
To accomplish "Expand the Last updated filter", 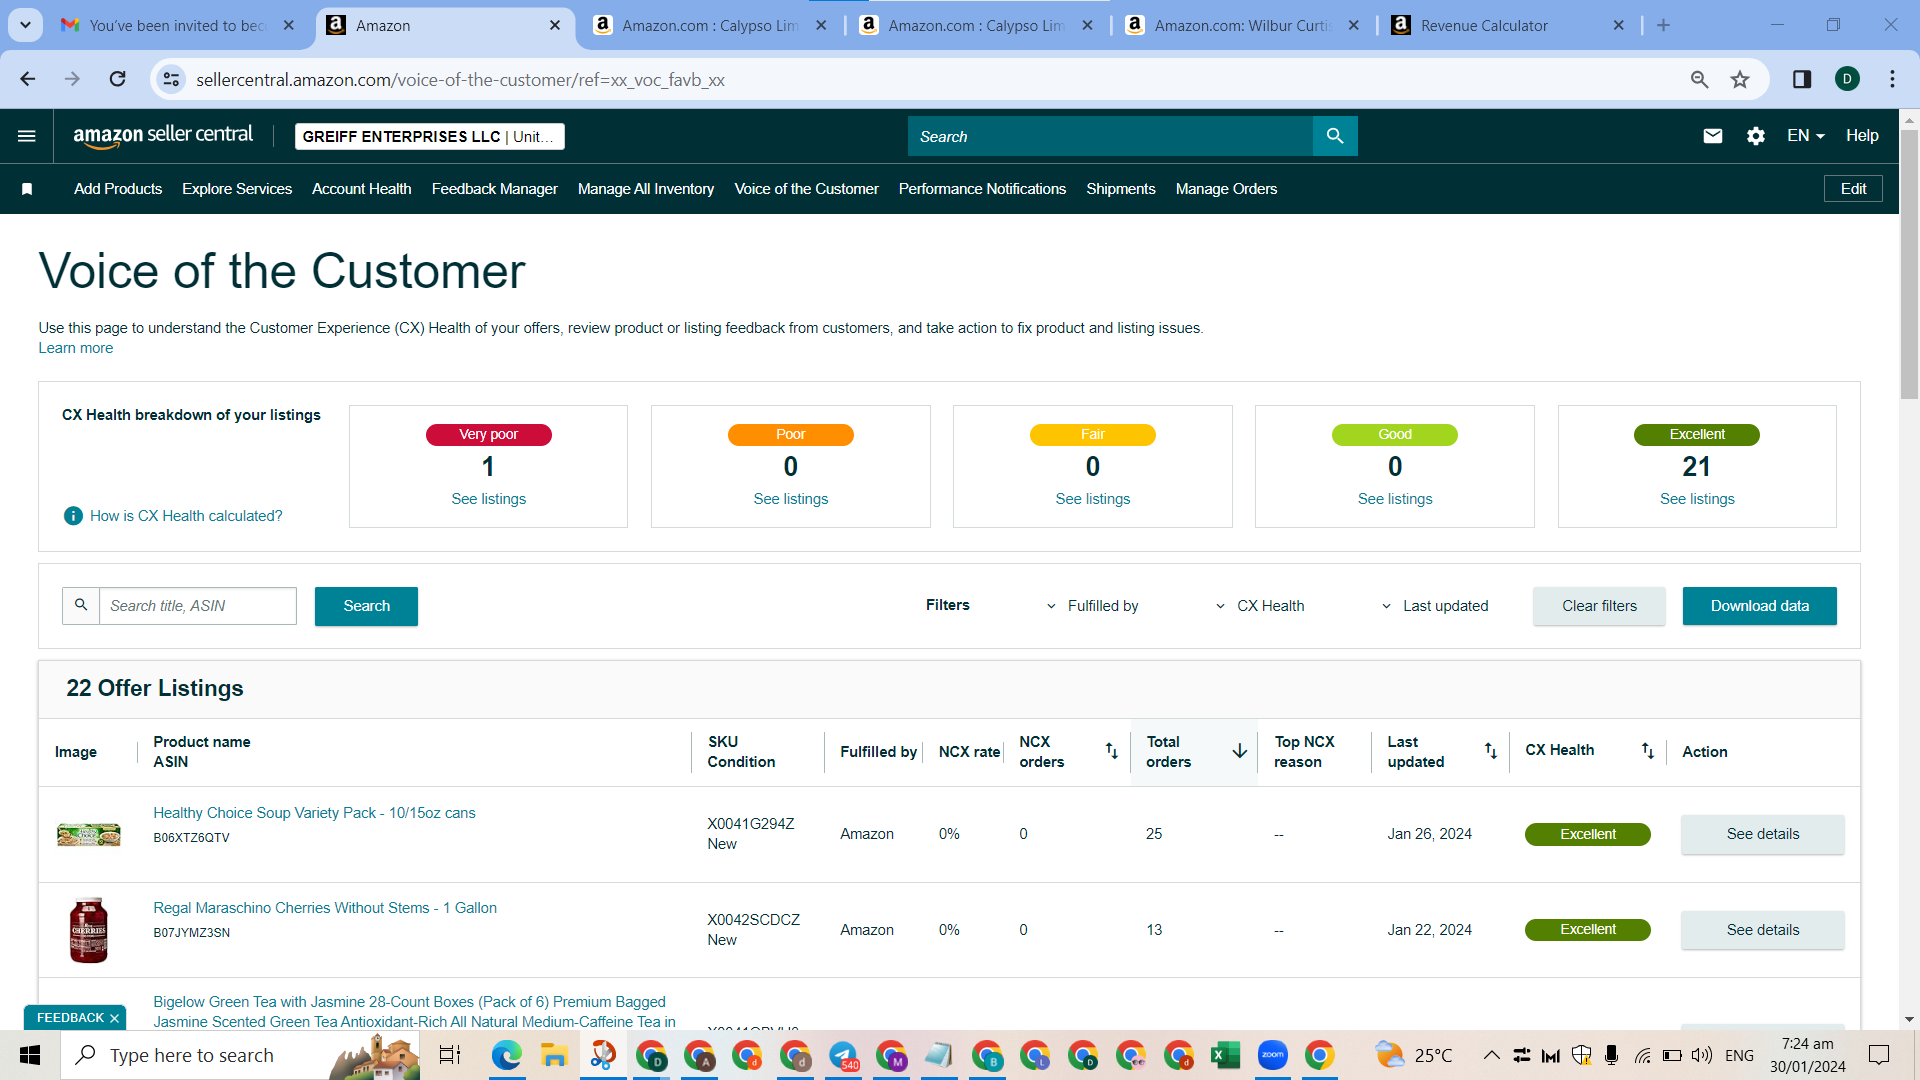I will (x=1434, y=606).
